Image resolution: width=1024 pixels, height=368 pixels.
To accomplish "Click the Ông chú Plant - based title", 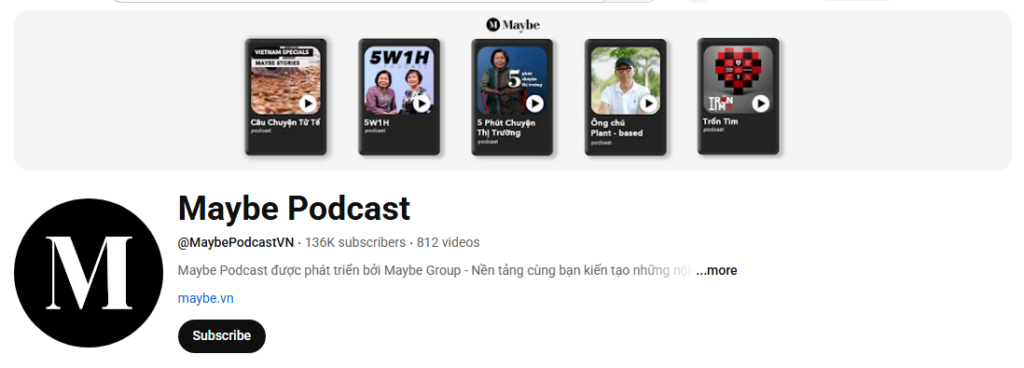I will (616, 128).
